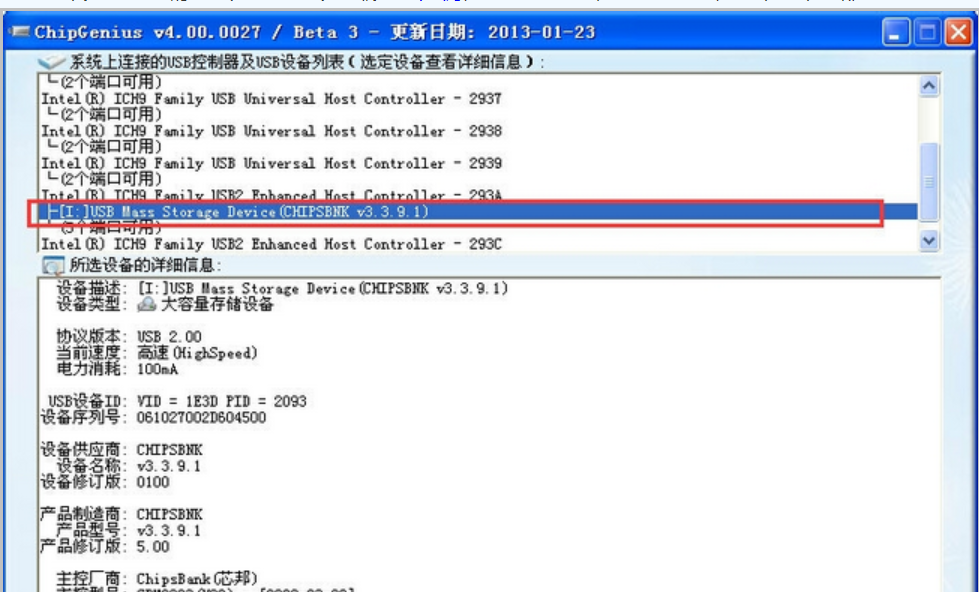The height and width of the screenshot is (592, 979).
Task: Click the ChipGenius app icon in title bar
Action: 20,33
